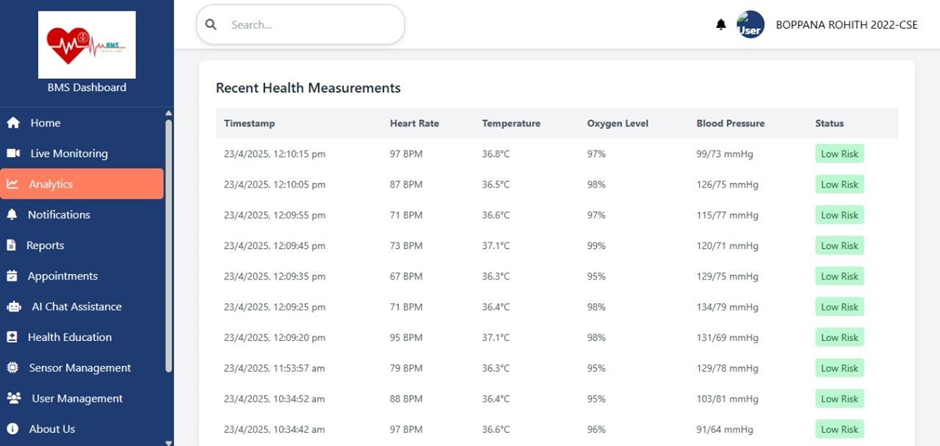Click the 87 BPM heart rate value
Screen dimensions: 940x446
(x=406, y=185)
